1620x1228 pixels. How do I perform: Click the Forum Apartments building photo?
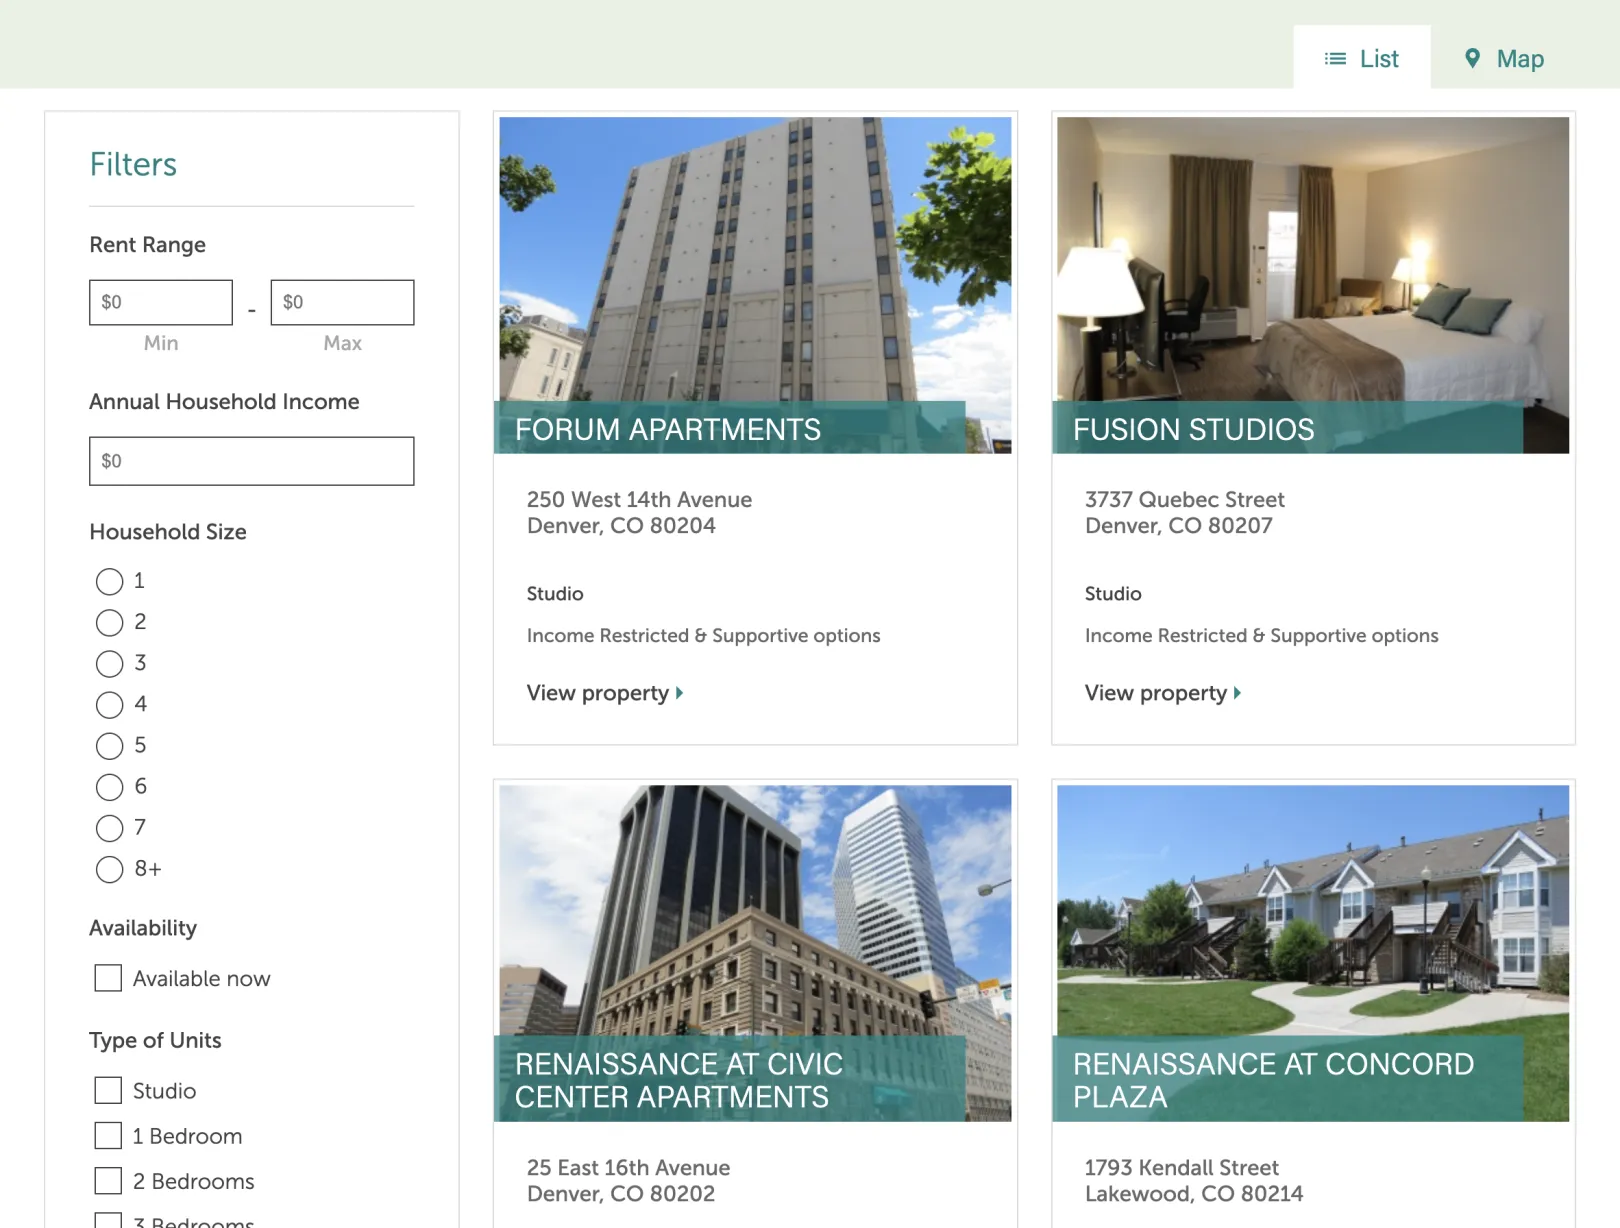click(755, 260)
